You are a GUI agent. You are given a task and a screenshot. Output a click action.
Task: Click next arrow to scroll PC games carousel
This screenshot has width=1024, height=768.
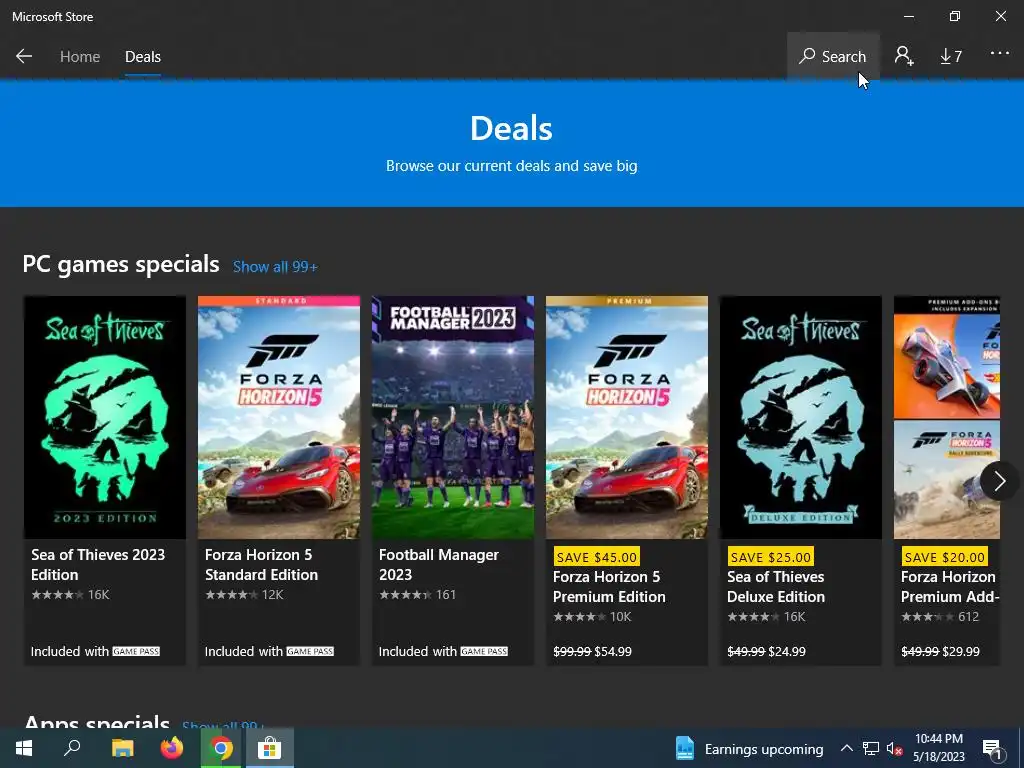tap(999, 481)
